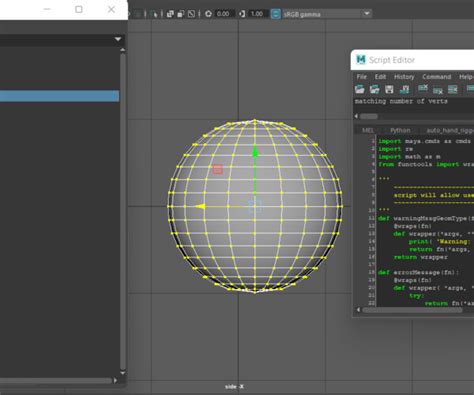
Task: Click the code editor horizontal scrollbar thumb
Action: coord(413,310)
